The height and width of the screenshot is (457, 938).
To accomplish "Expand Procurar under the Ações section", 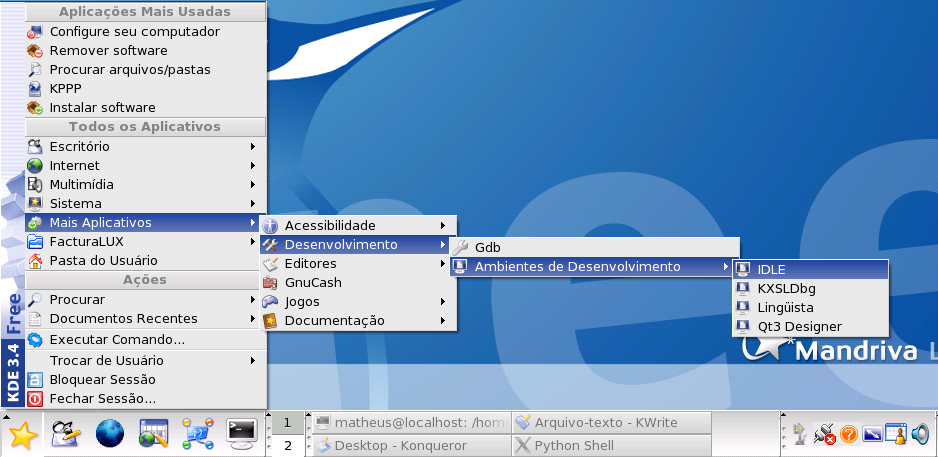I will 145,299.
